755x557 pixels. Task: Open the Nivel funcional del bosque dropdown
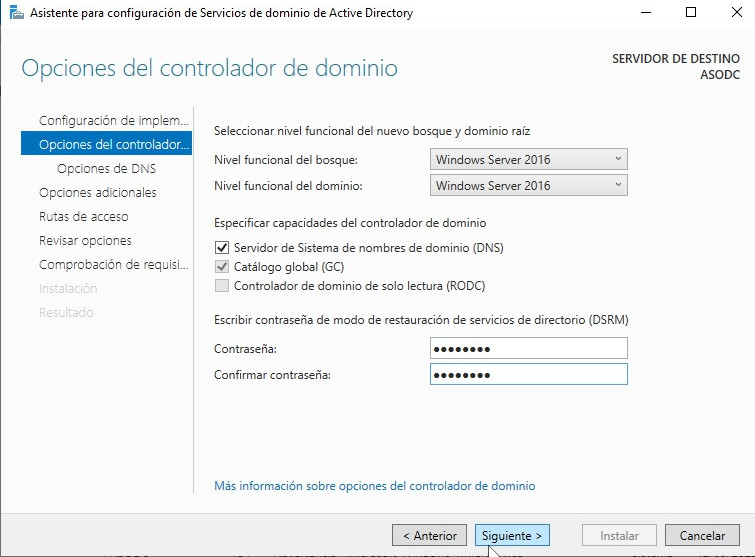point(528,159)
